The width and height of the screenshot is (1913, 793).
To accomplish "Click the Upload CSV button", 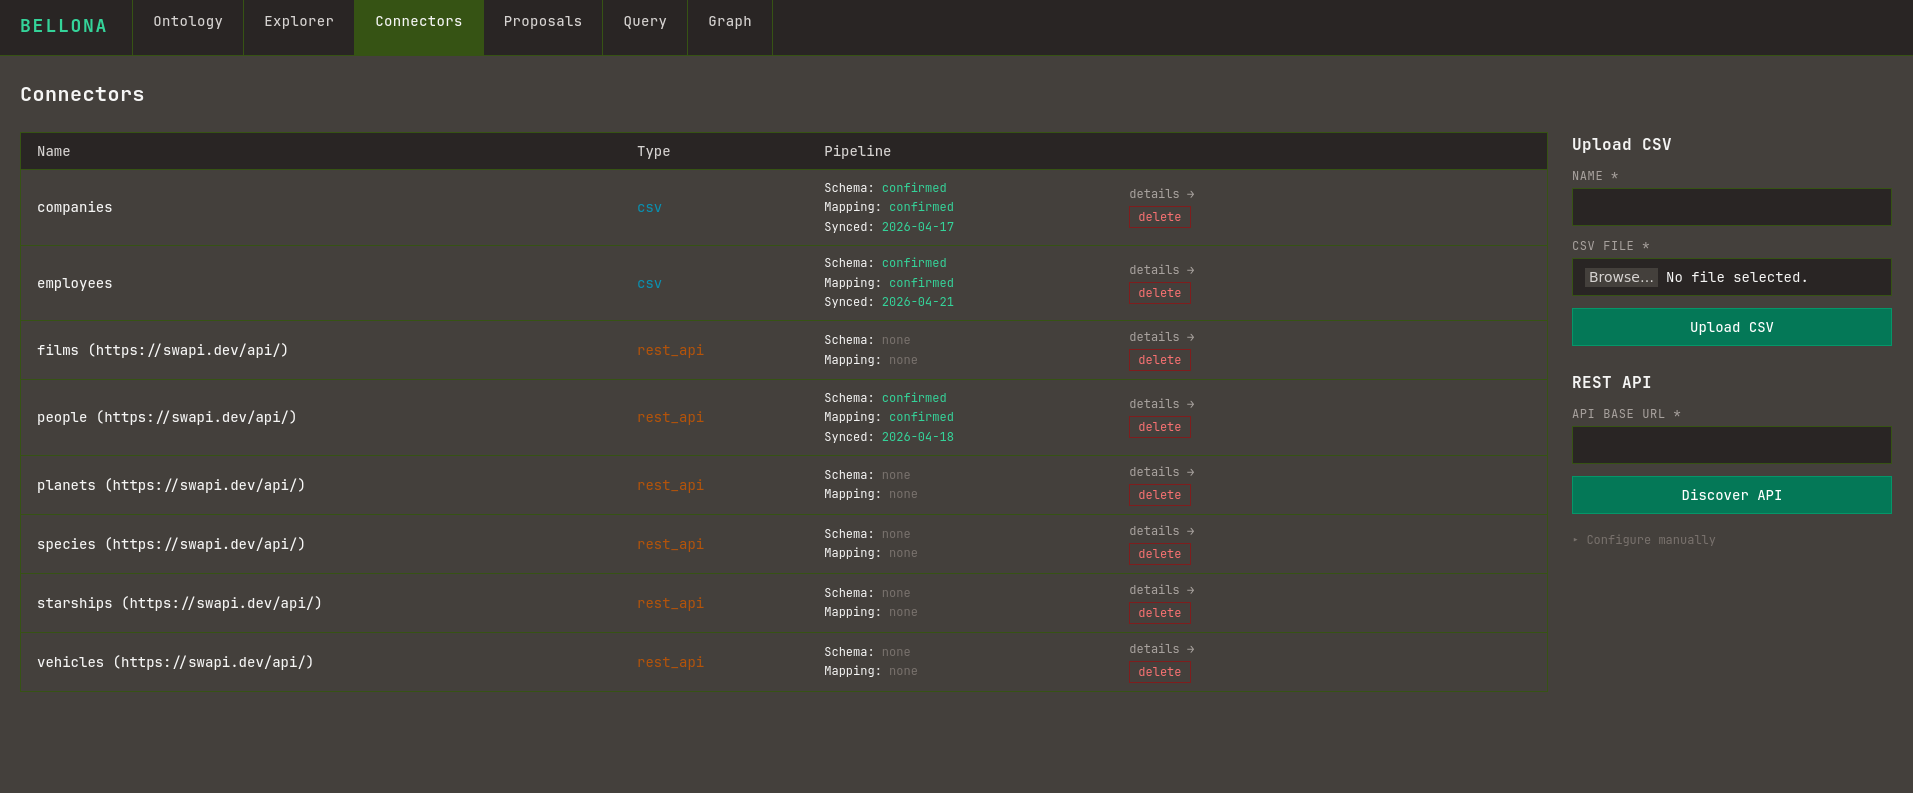I will (1731, 327).
